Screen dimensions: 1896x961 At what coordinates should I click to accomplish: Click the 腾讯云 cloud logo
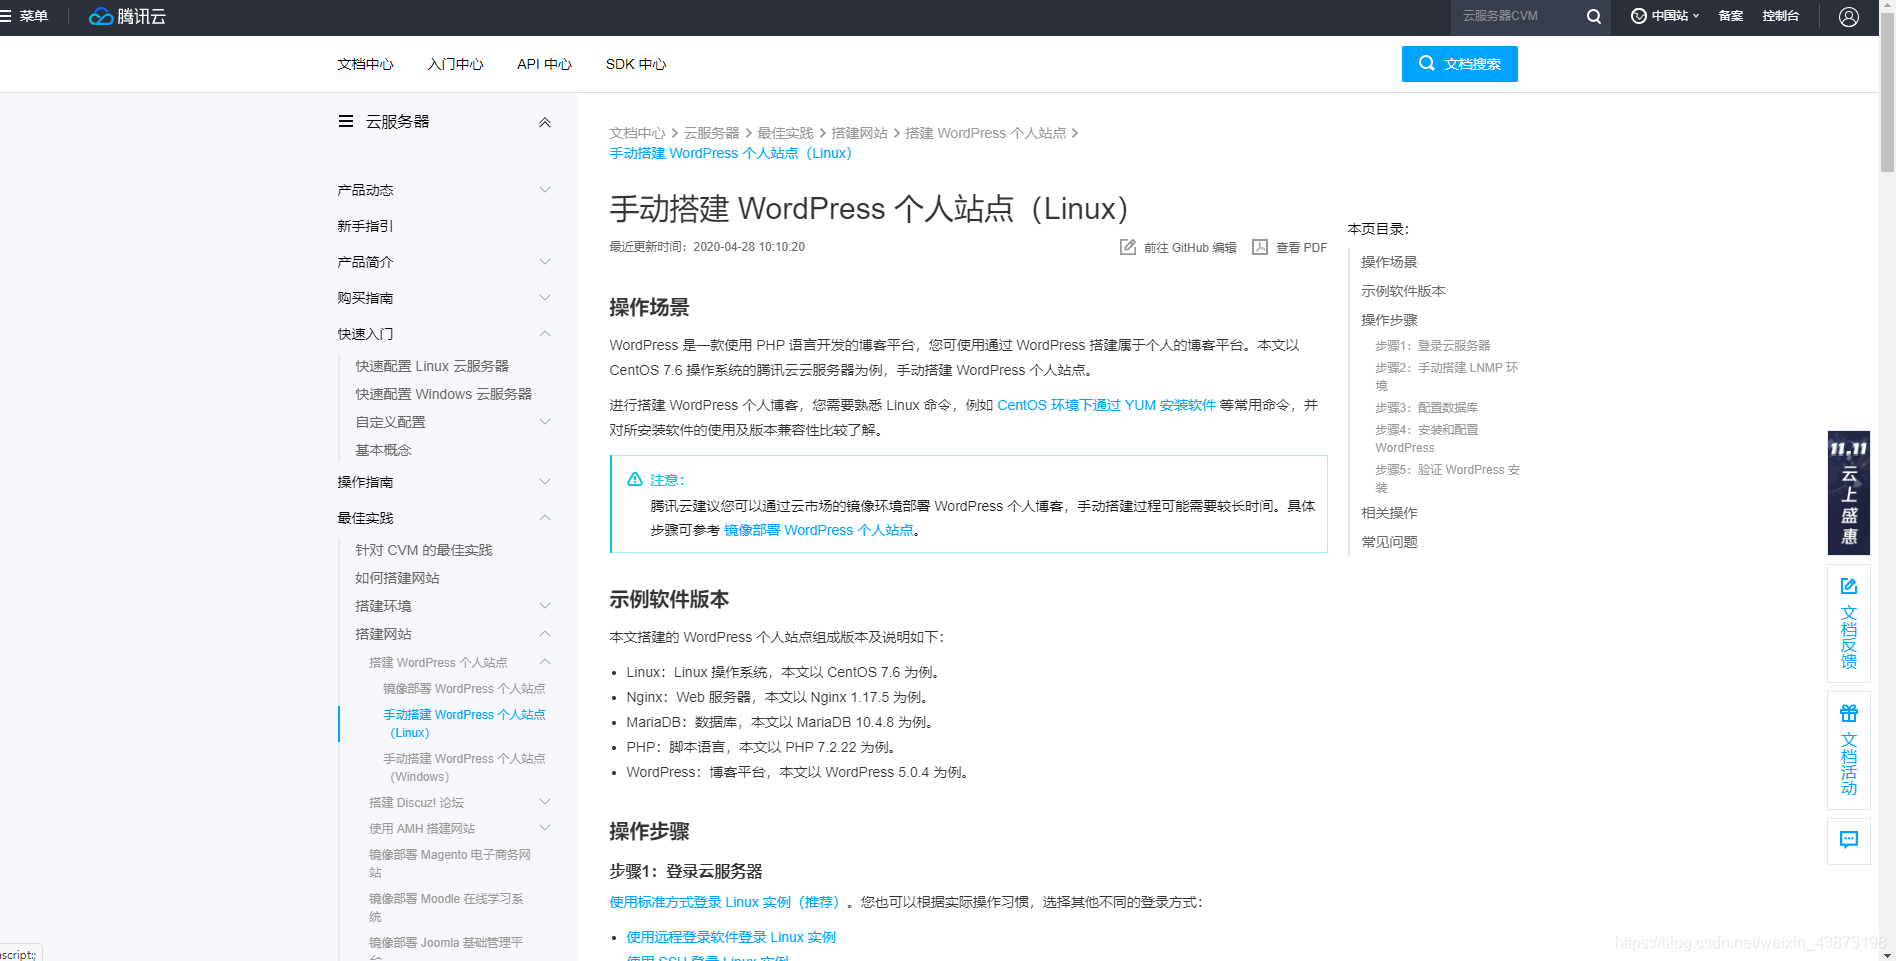click(127, 16)
